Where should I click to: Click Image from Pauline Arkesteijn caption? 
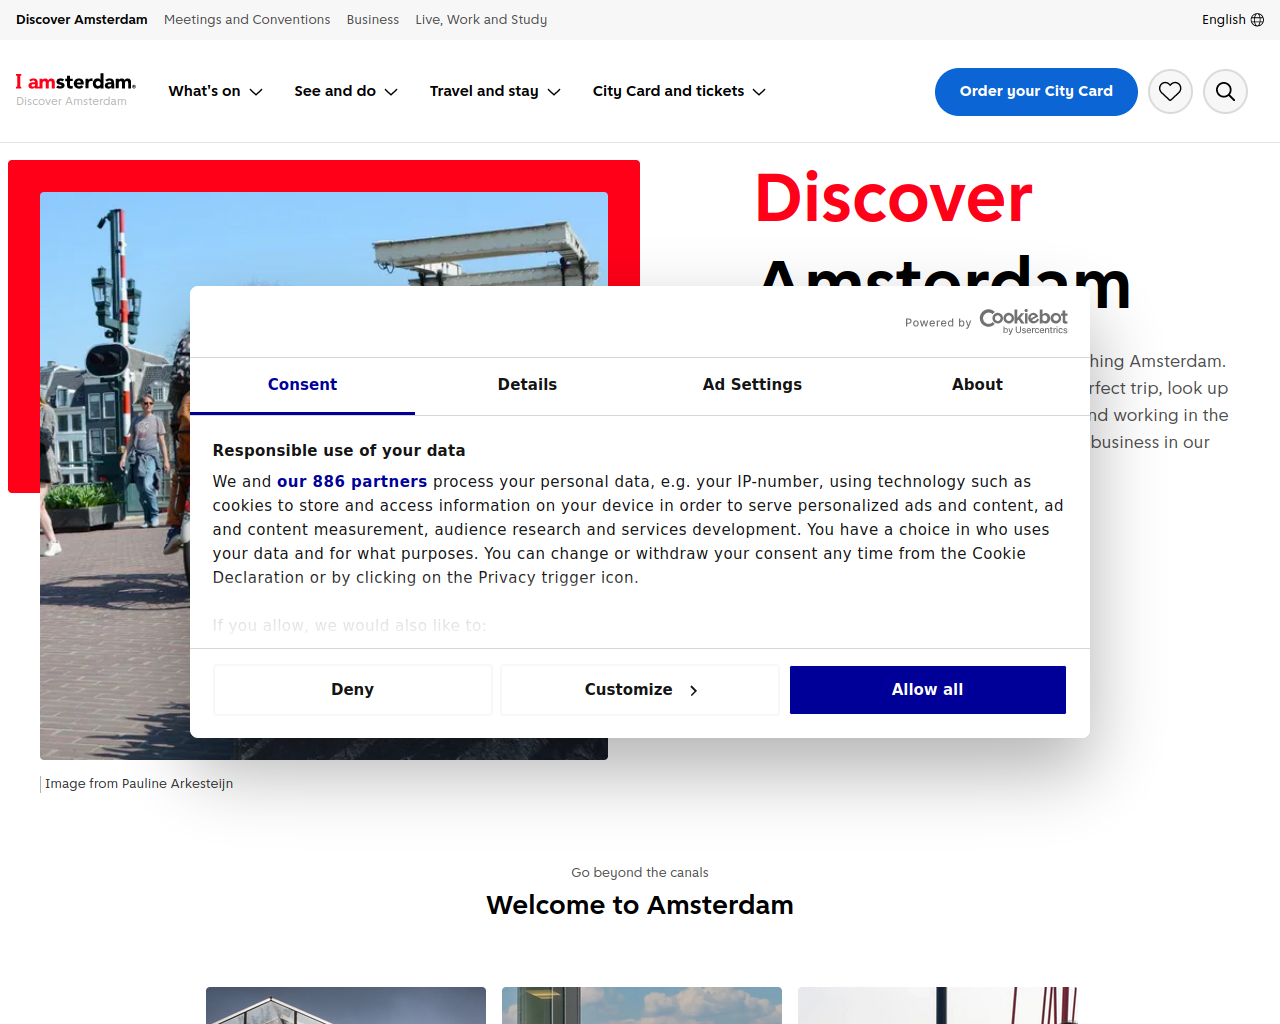click(x=139, y=784)
